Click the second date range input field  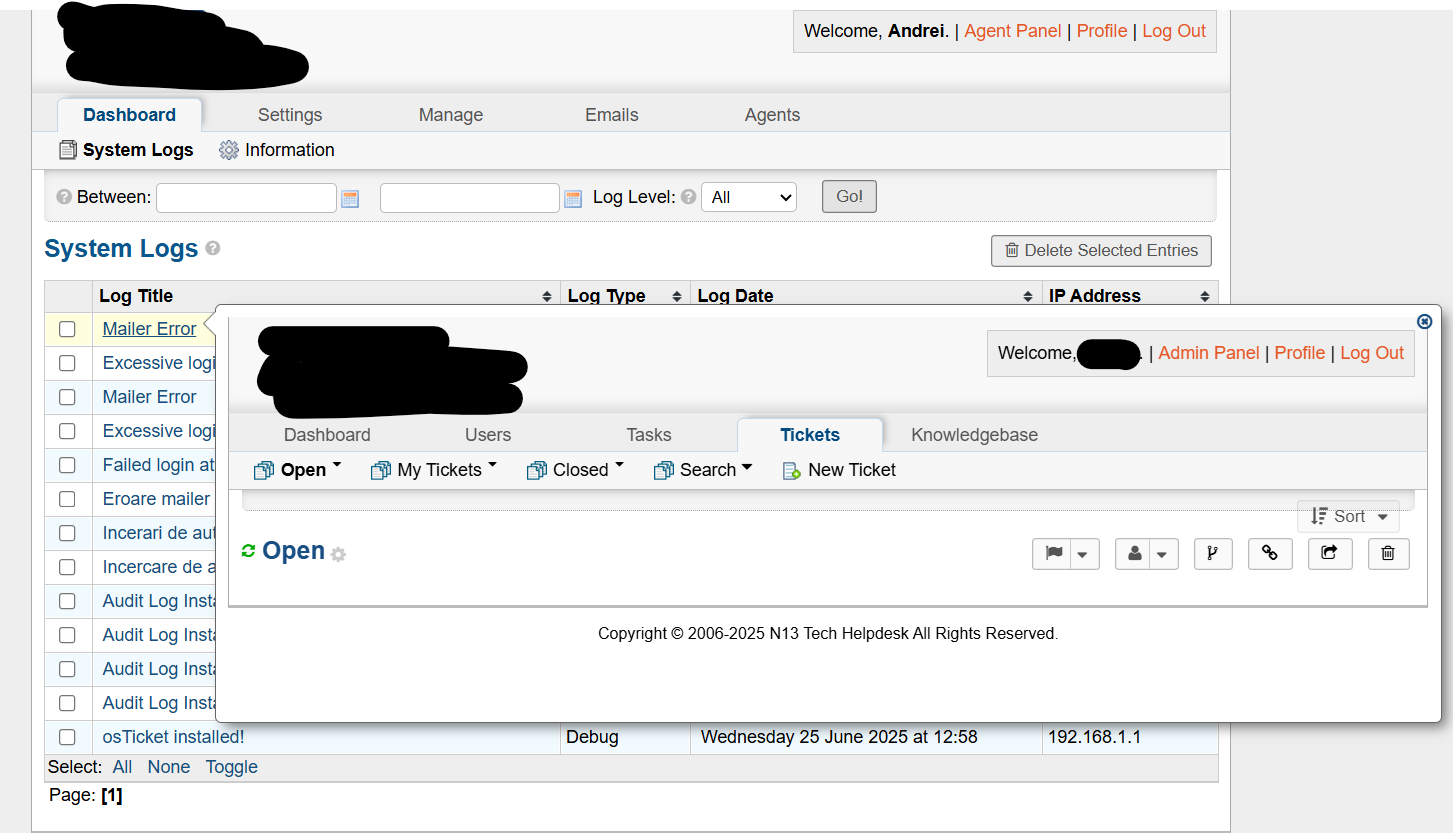click(x=469, y=197)
